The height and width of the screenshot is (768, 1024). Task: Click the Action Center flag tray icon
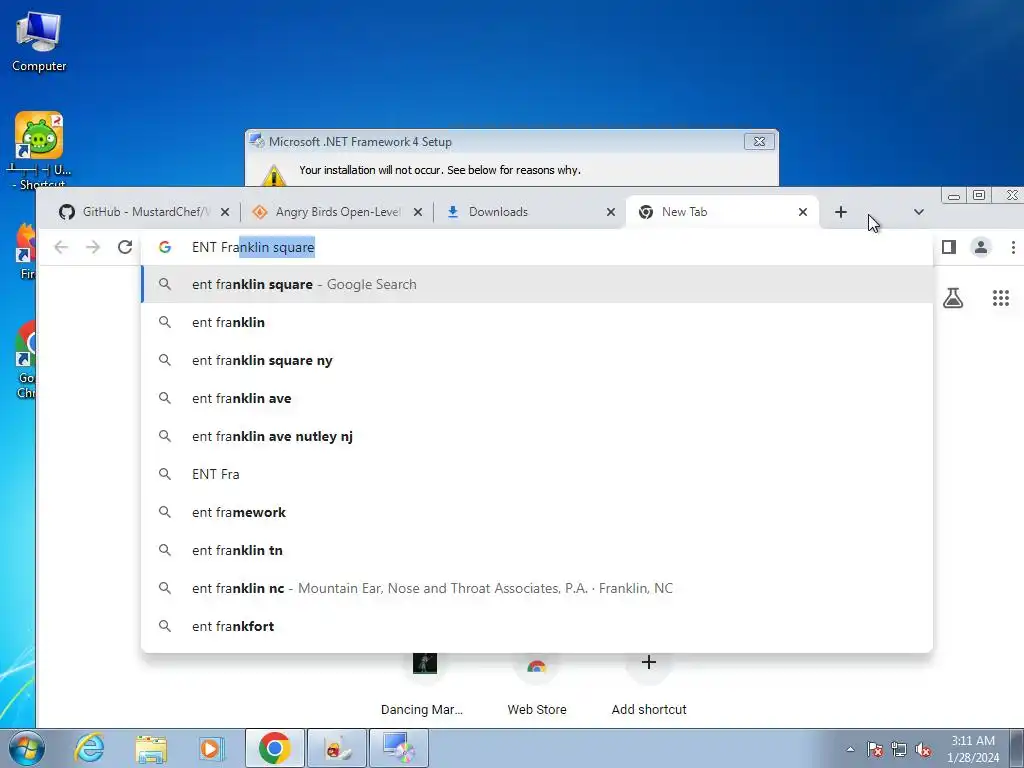875,749
